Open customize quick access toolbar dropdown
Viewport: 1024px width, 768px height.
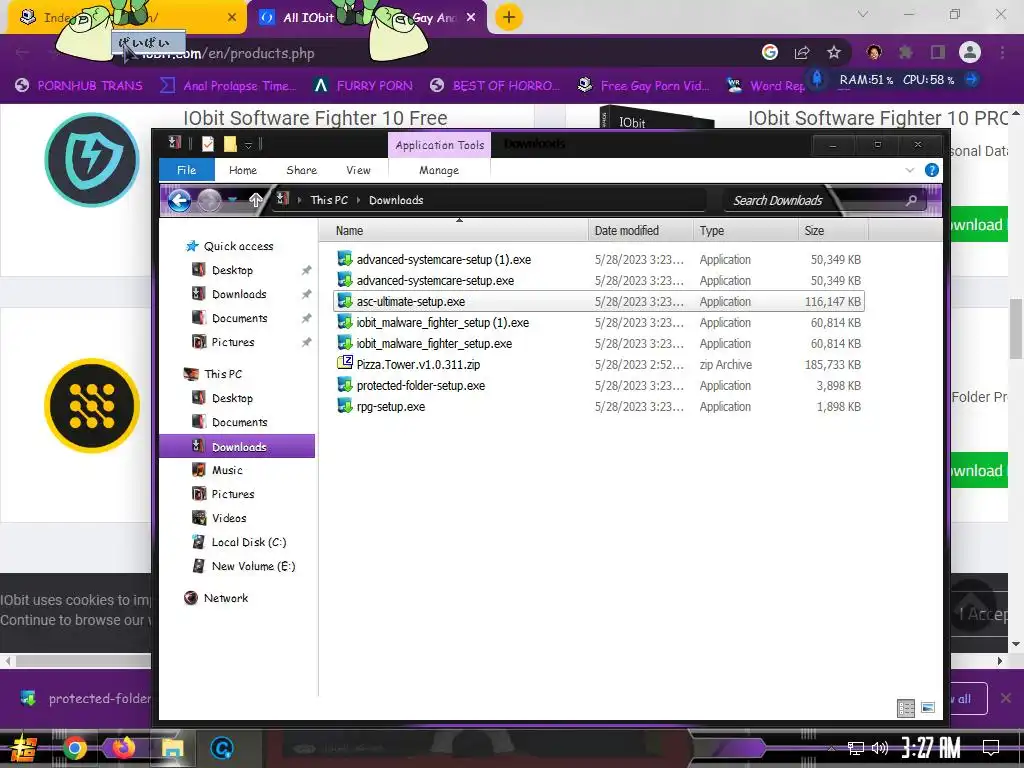pyautogui.click(x=249, y=144)
